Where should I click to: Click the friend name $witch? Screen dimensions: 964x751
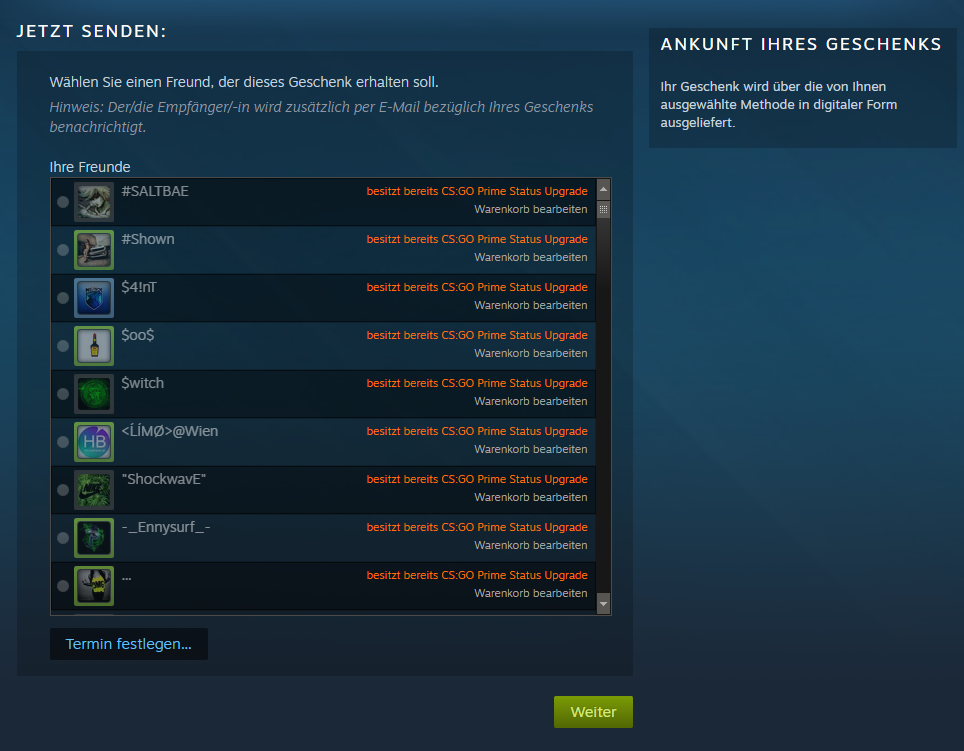(x=143, y=383)
